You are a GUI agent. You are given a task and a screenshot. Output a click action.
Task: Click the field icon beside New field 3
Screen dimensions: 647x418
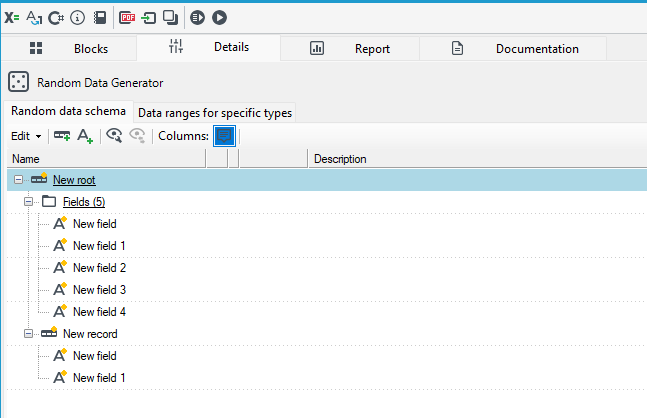[x=60, y=289]
